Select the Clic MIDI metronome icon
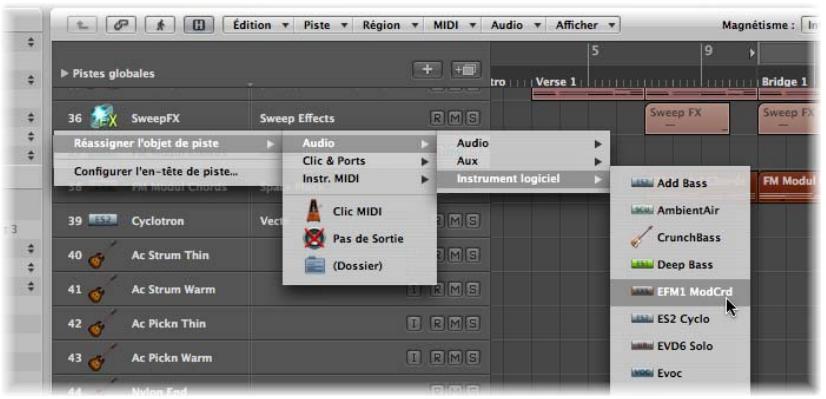Screen dimensions: 826x399 point(315,211)
